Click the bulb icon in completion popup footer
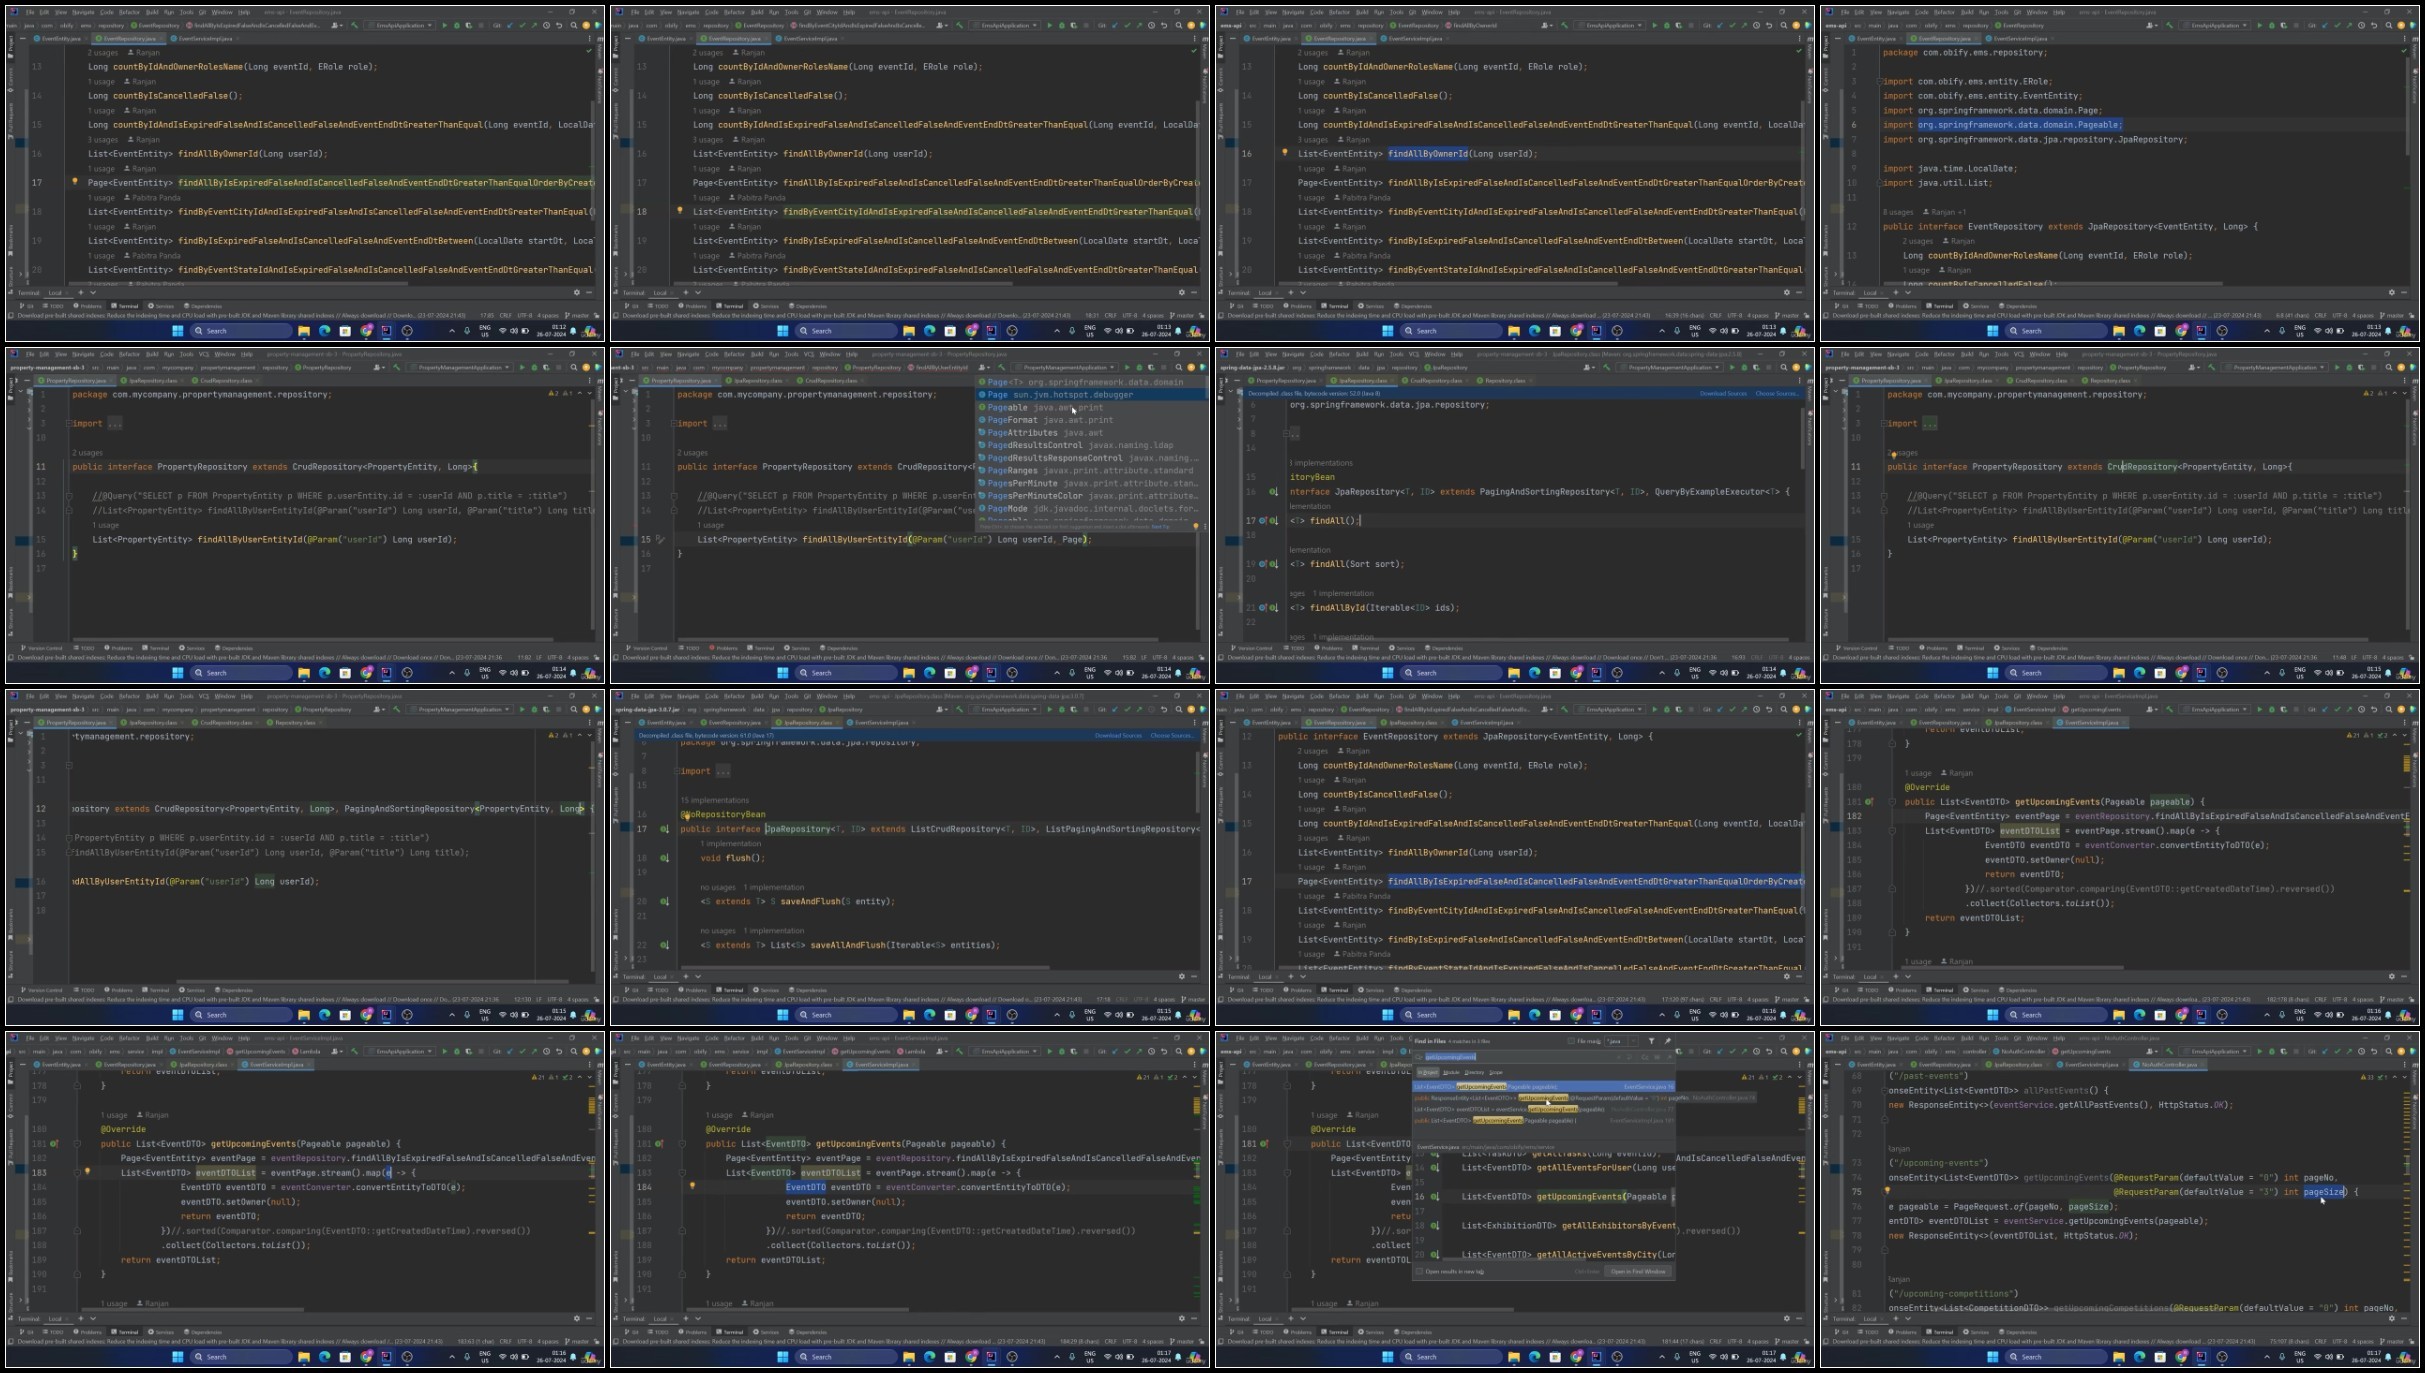Screen dimensions: 2425x1373 (1195, 526)
